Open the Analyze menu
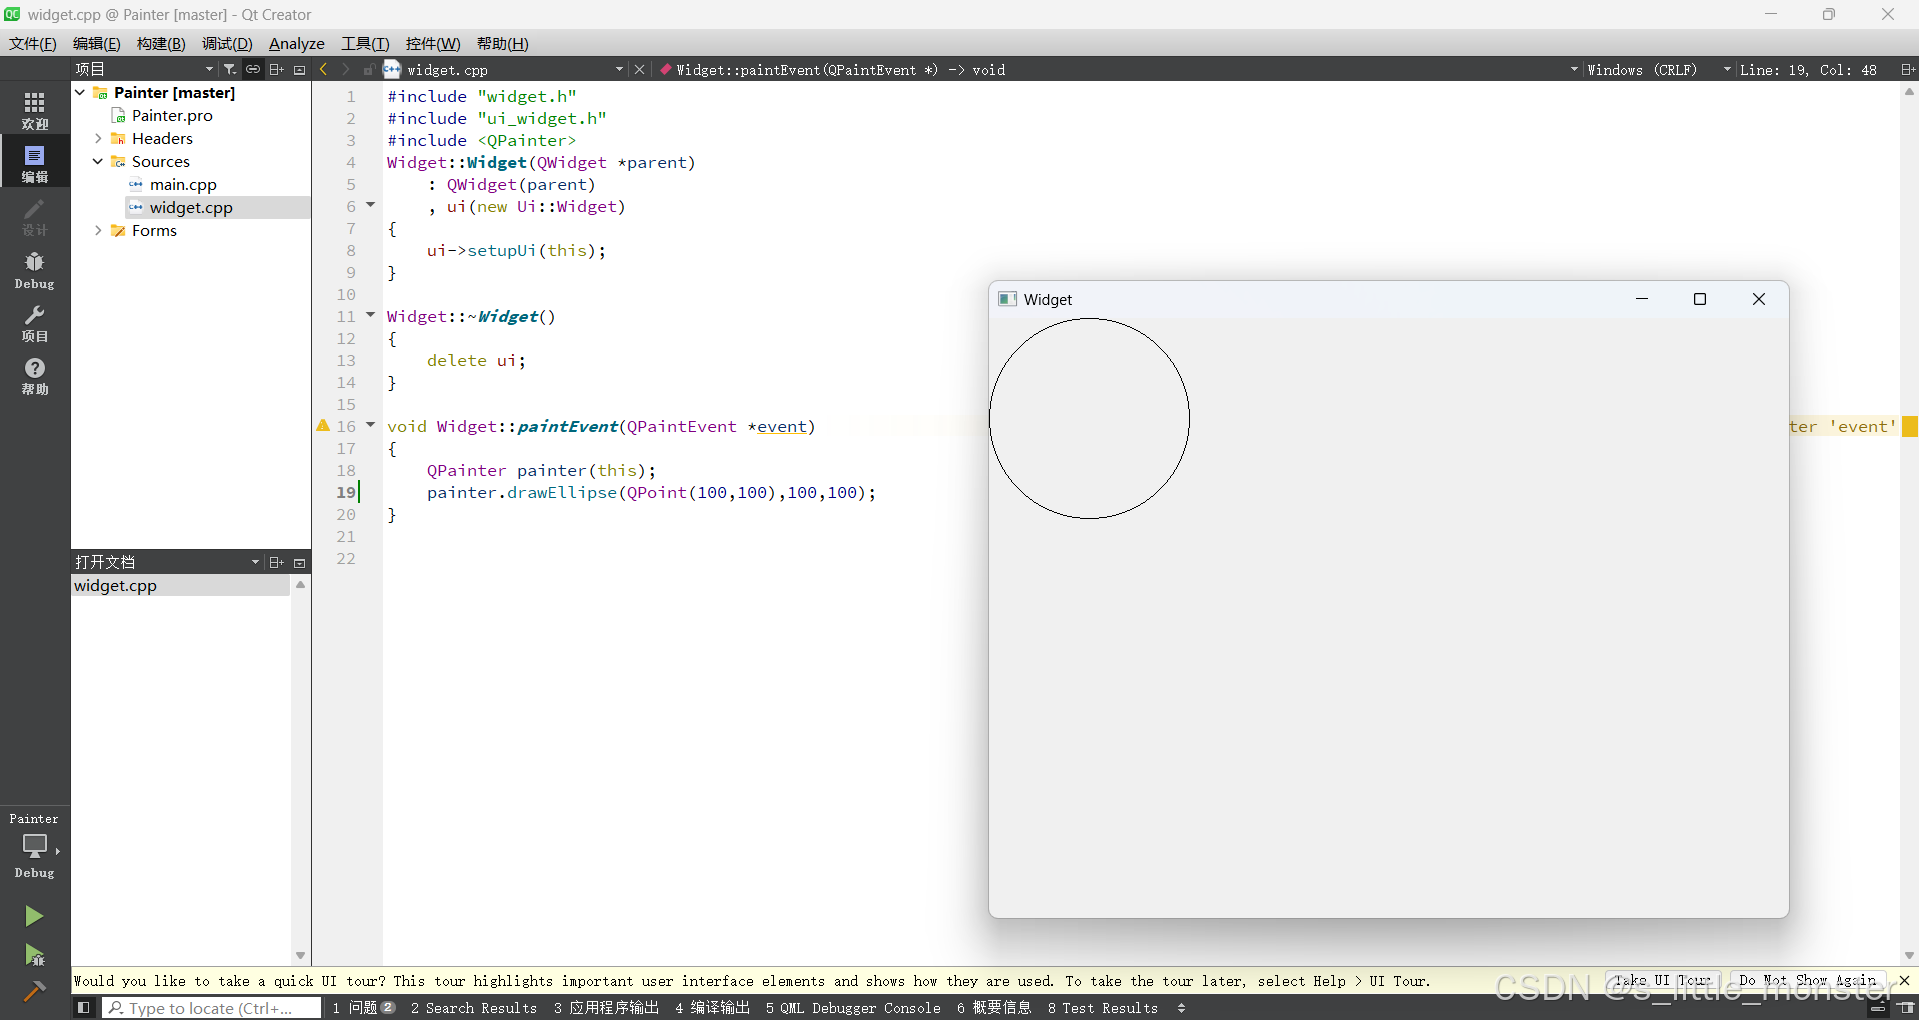The image size is (1919, 1020). [x=297, y=43]
